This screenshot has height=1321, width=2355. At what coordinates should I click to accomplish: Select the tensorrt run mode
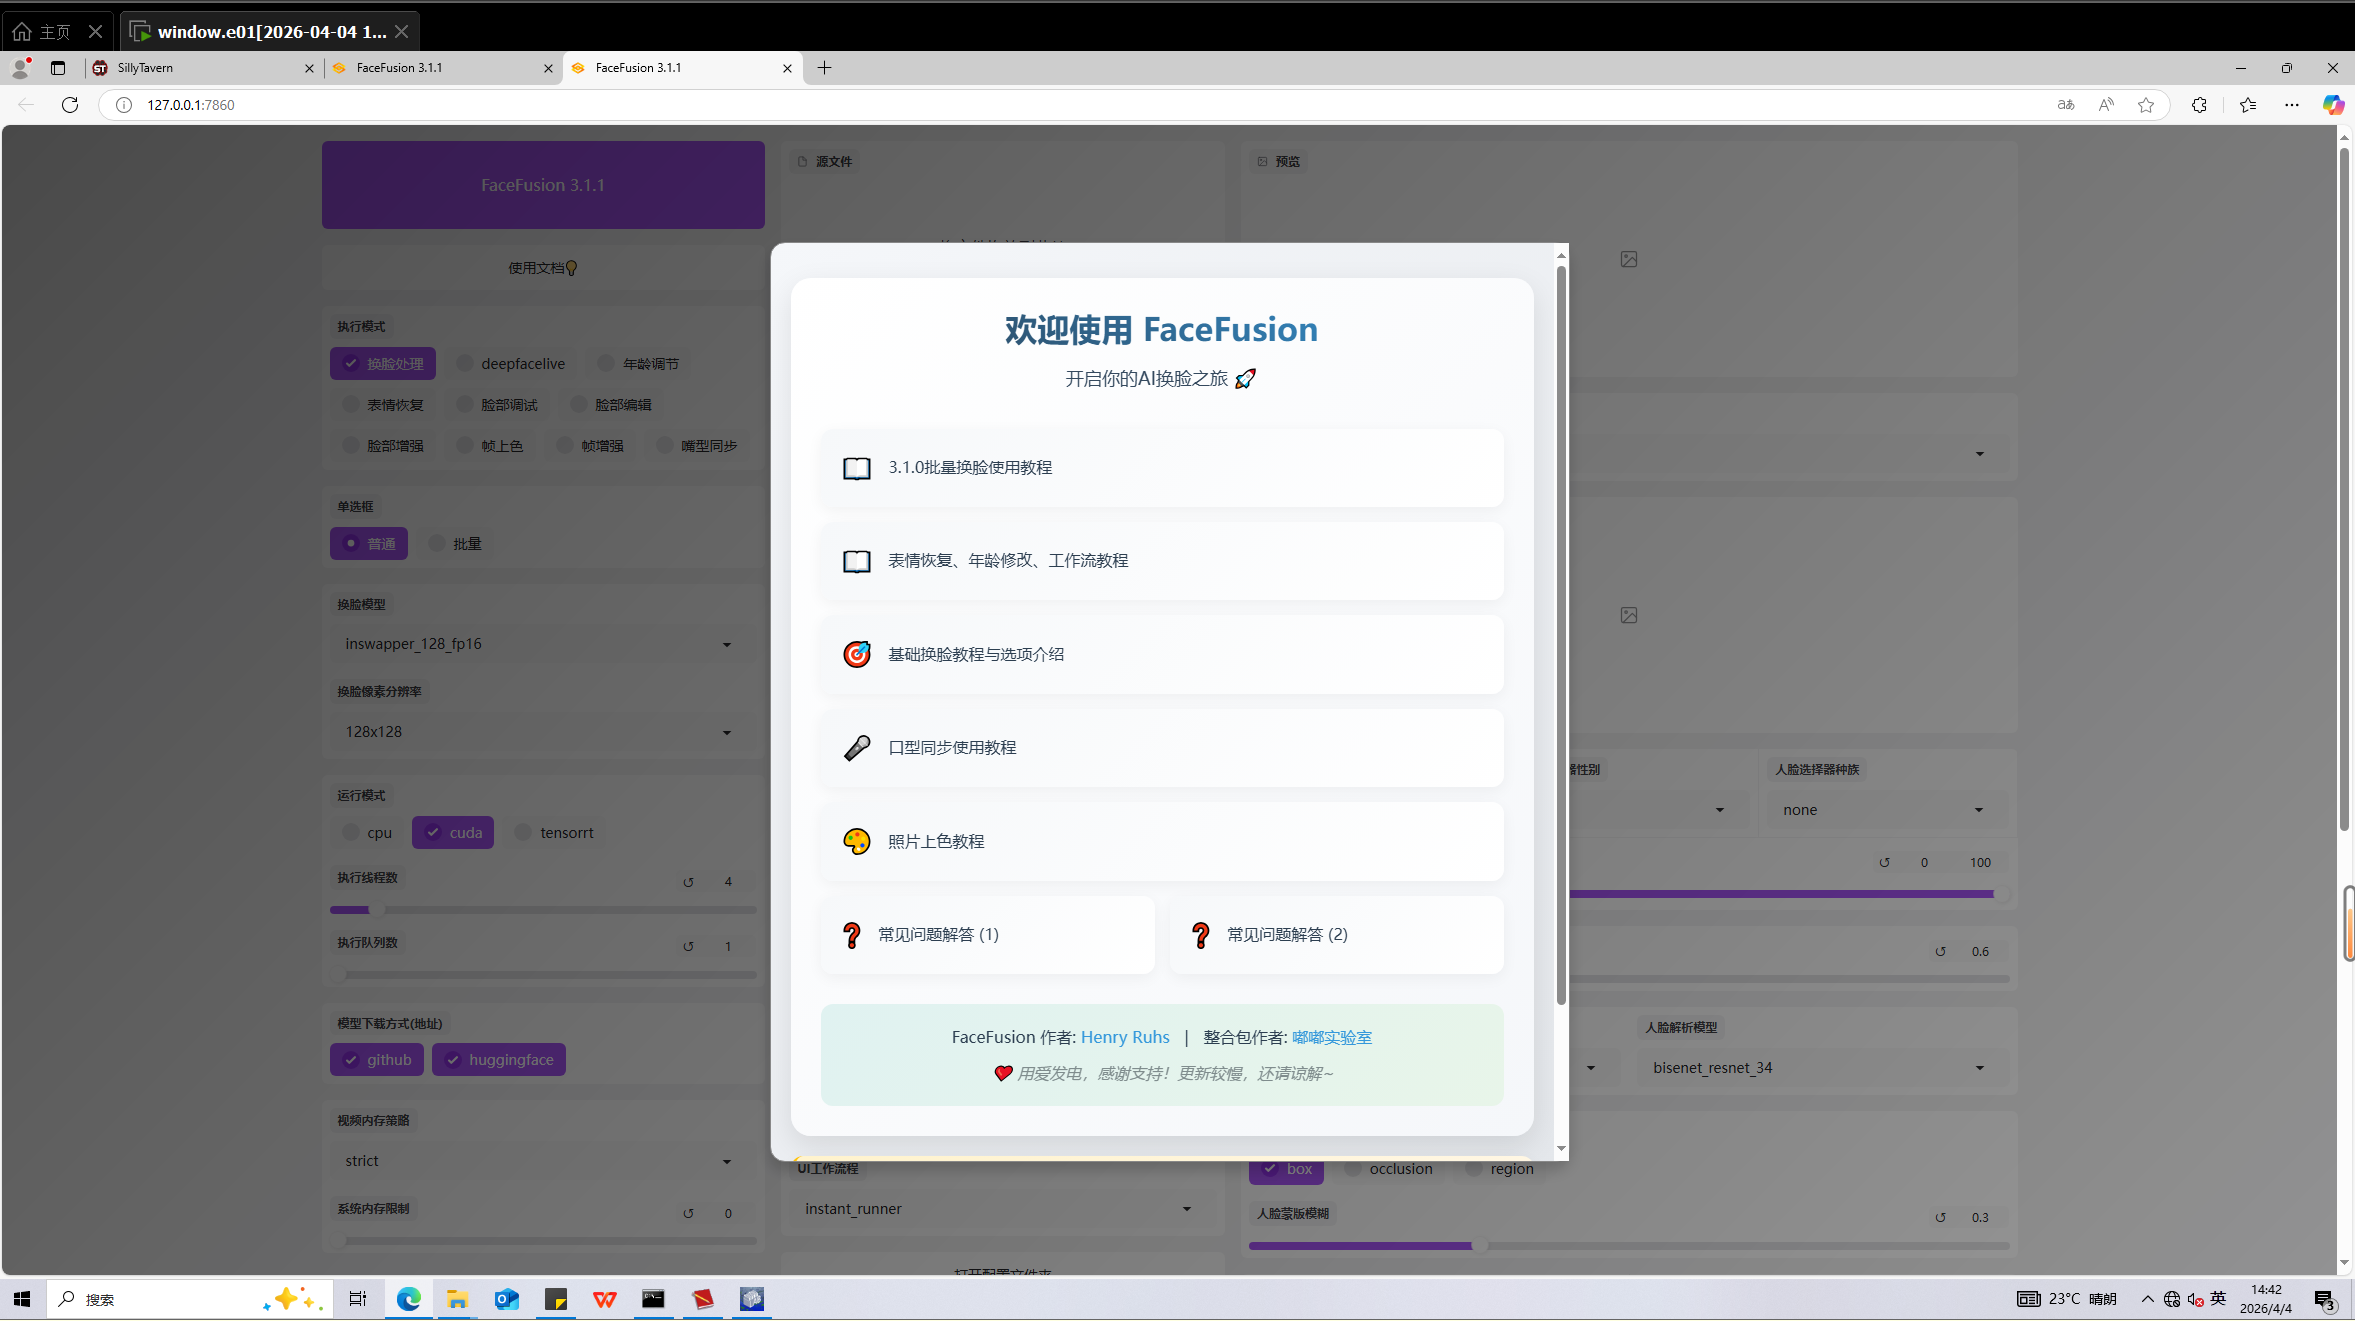coord(554,833)
